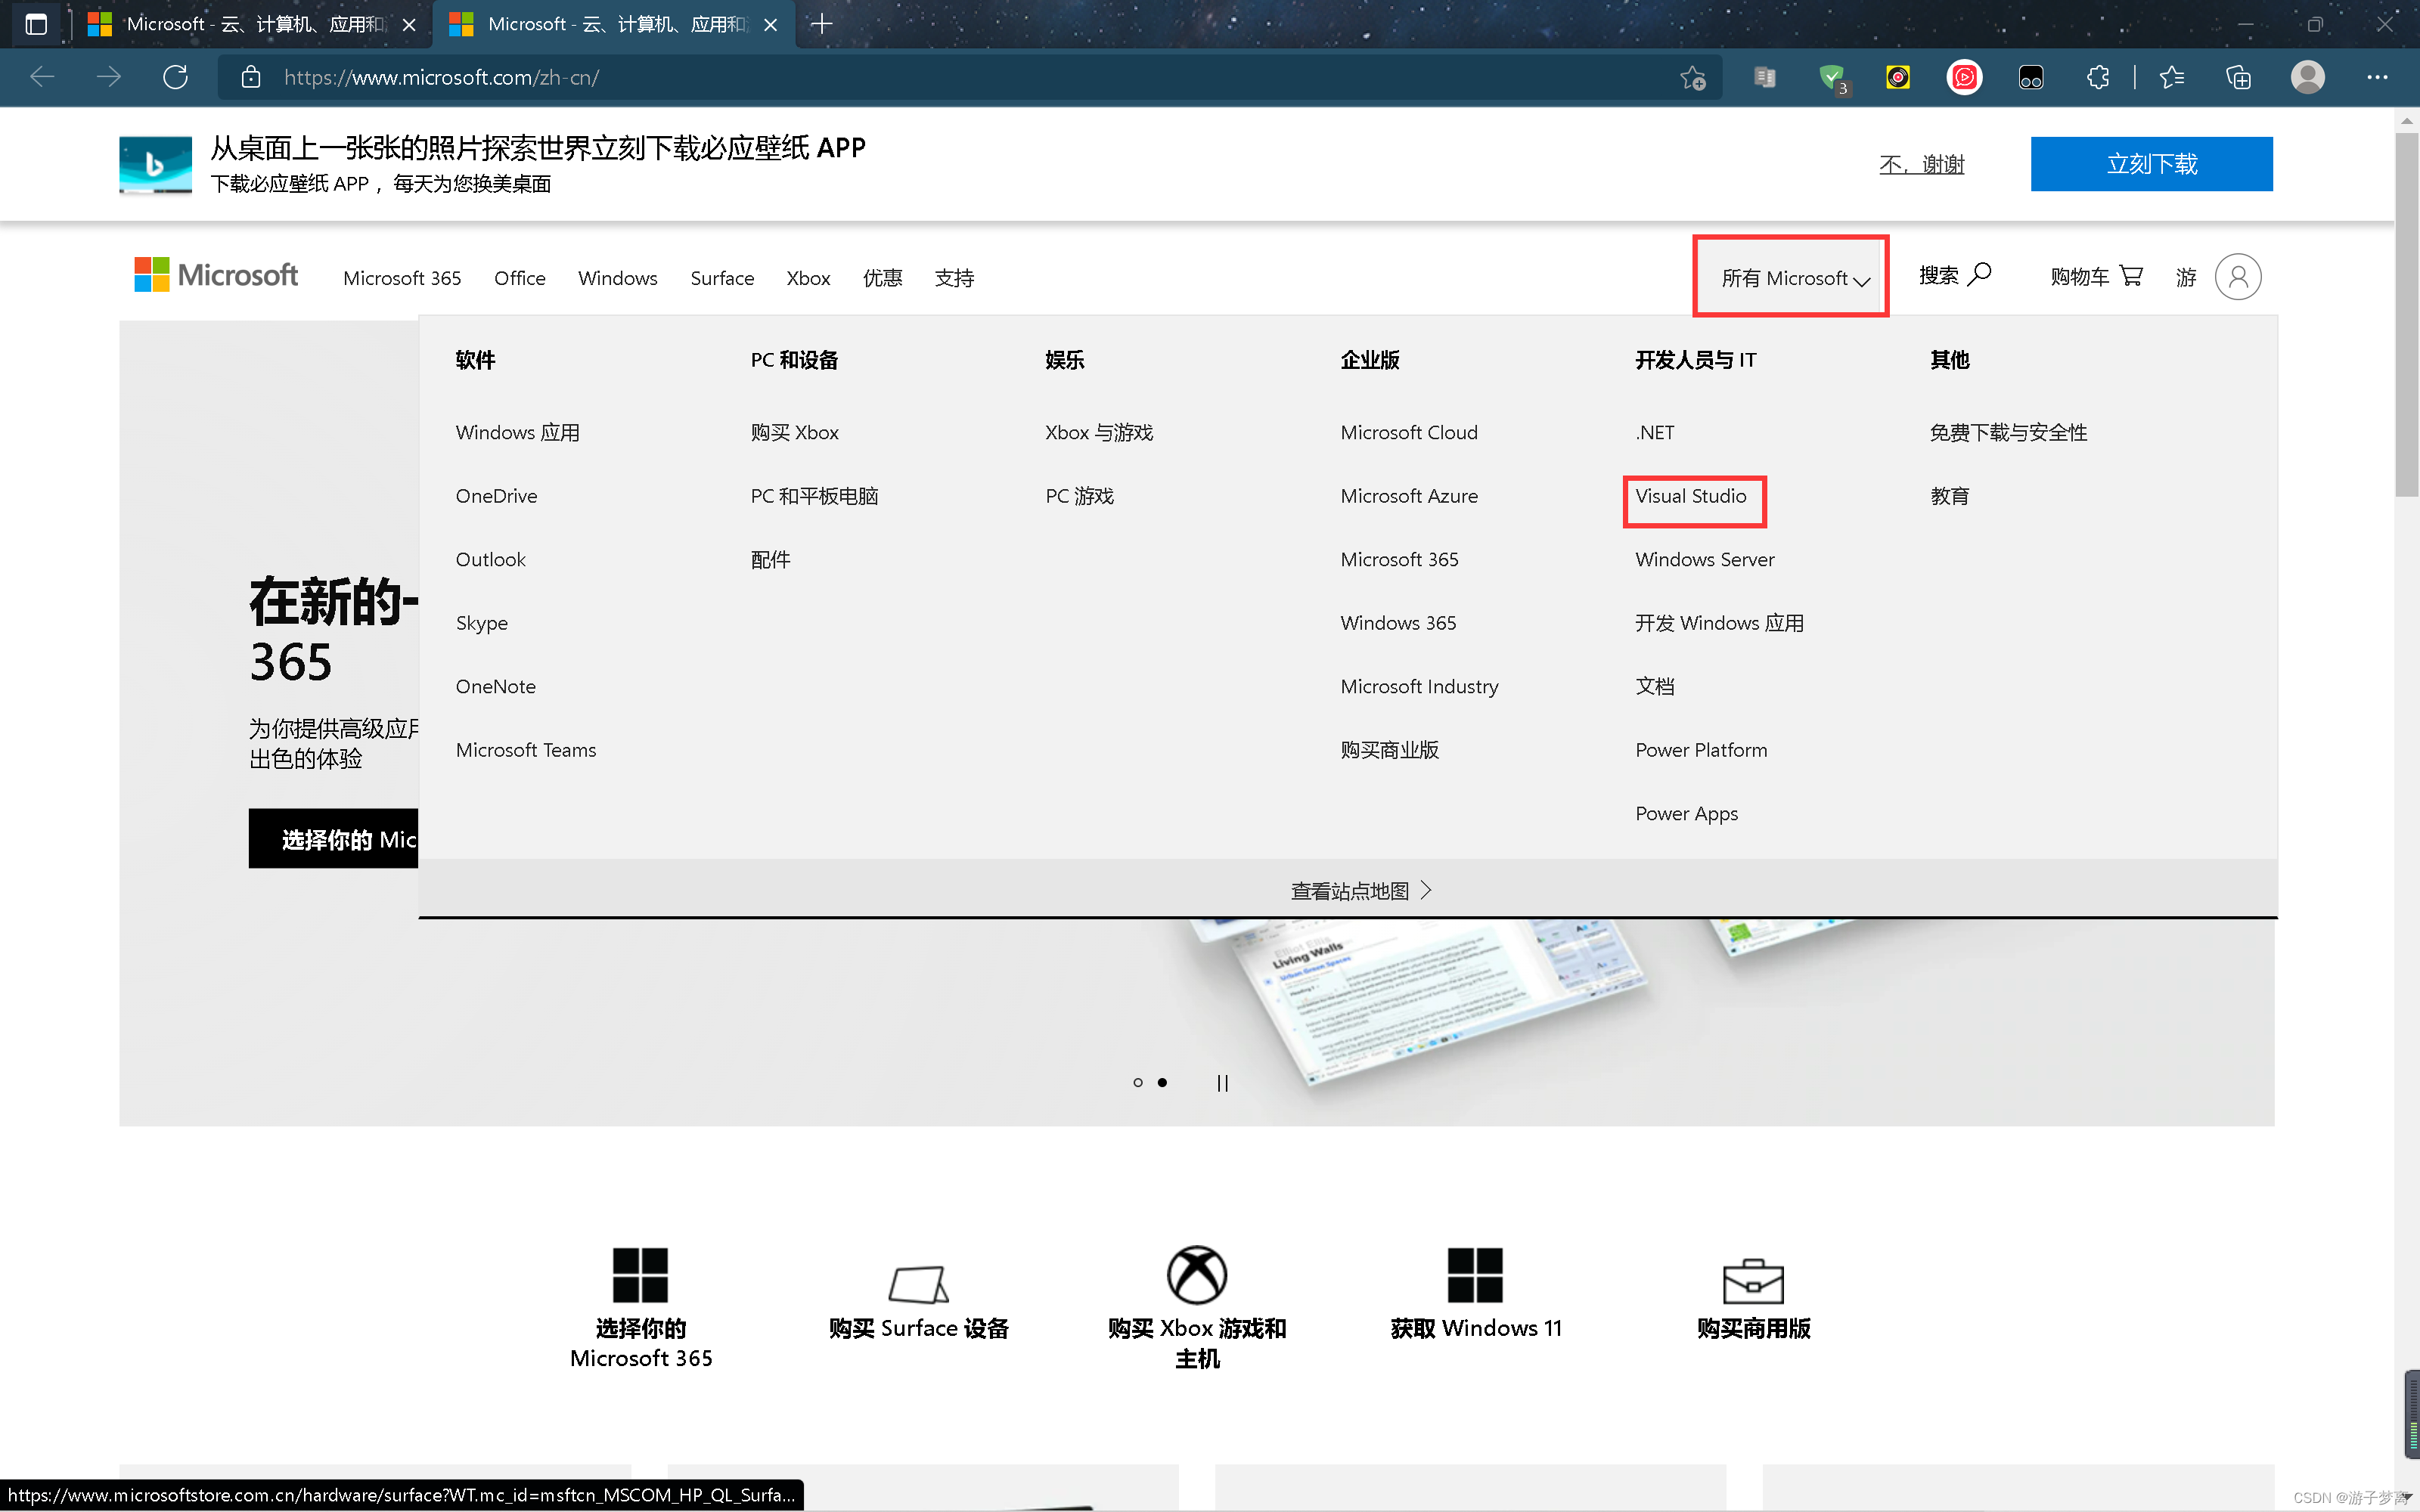Click the browser refresh icon

[175, 77]
